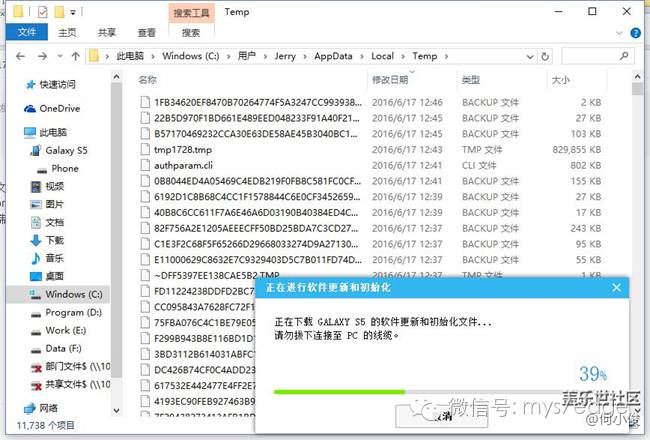
Task: Open the 查看 ribbon tab
Action: coord(147,32)
